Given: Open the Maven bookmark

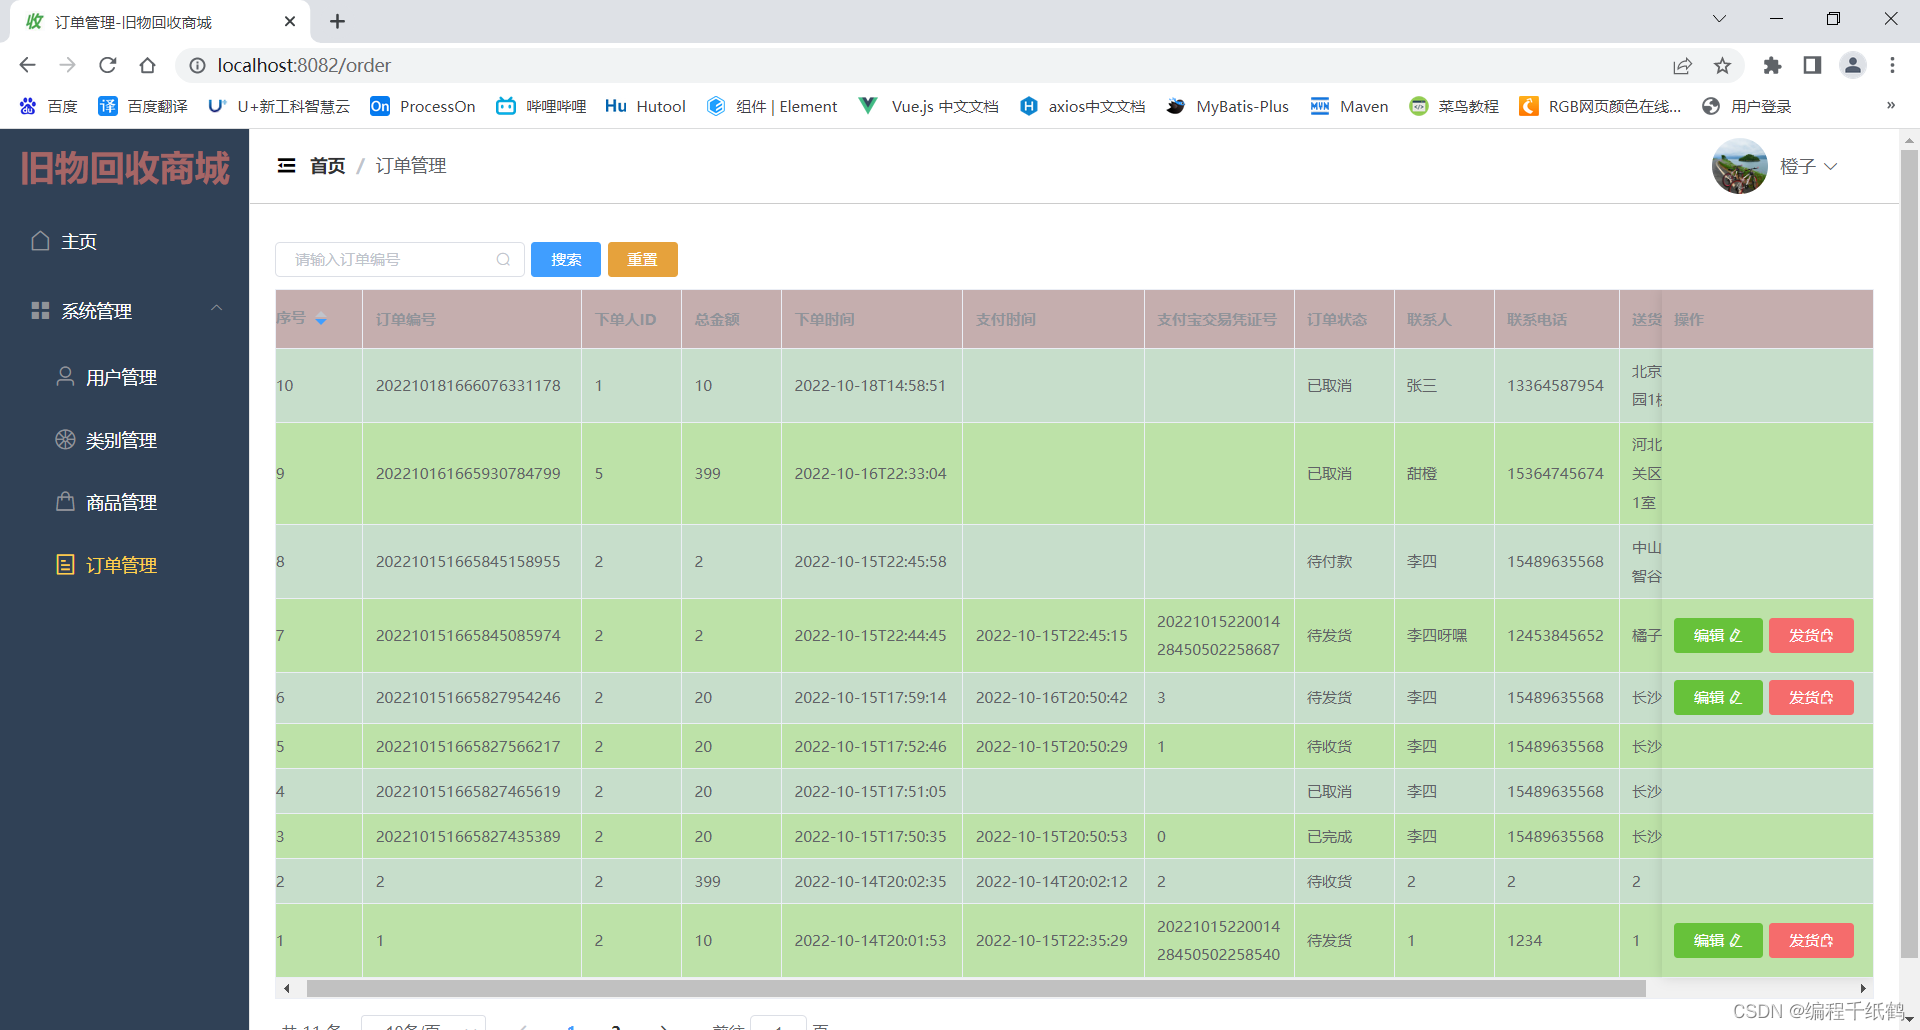Looking at the screenshot, I should click(1349, 106).
